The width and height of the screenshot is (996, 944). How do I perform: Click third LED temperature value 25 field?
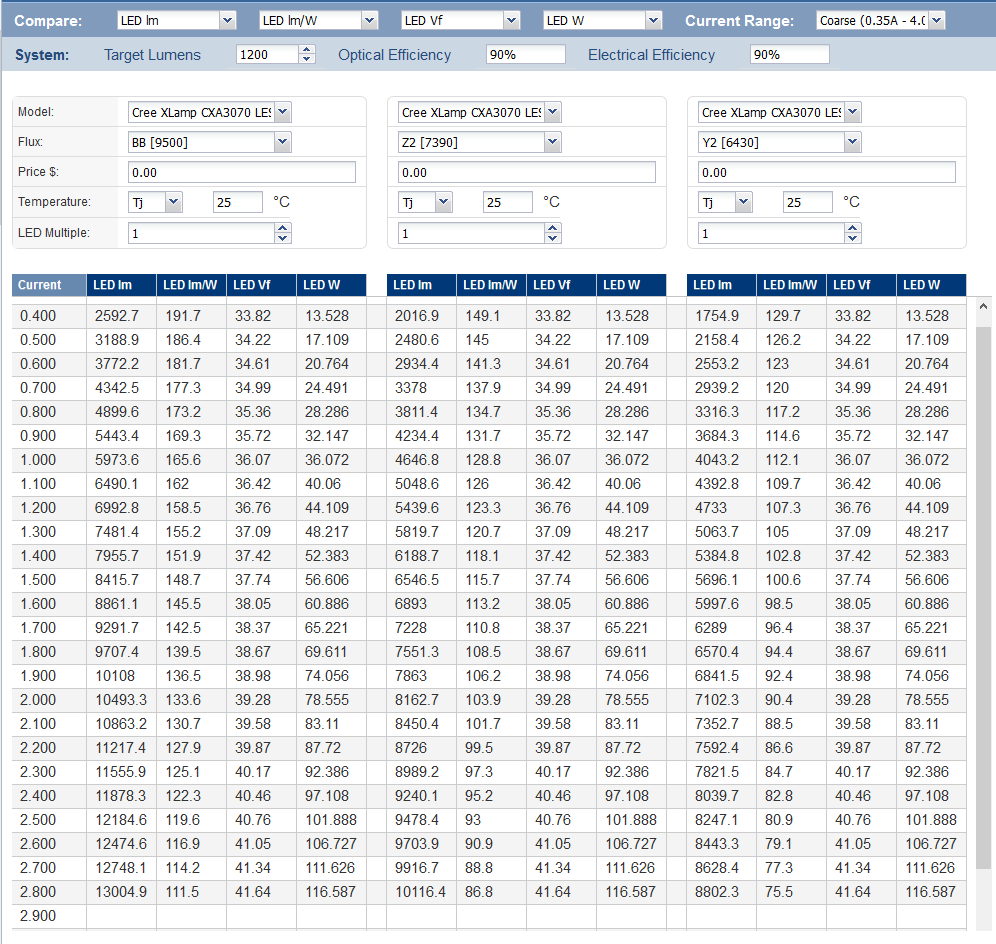[807, 203]
